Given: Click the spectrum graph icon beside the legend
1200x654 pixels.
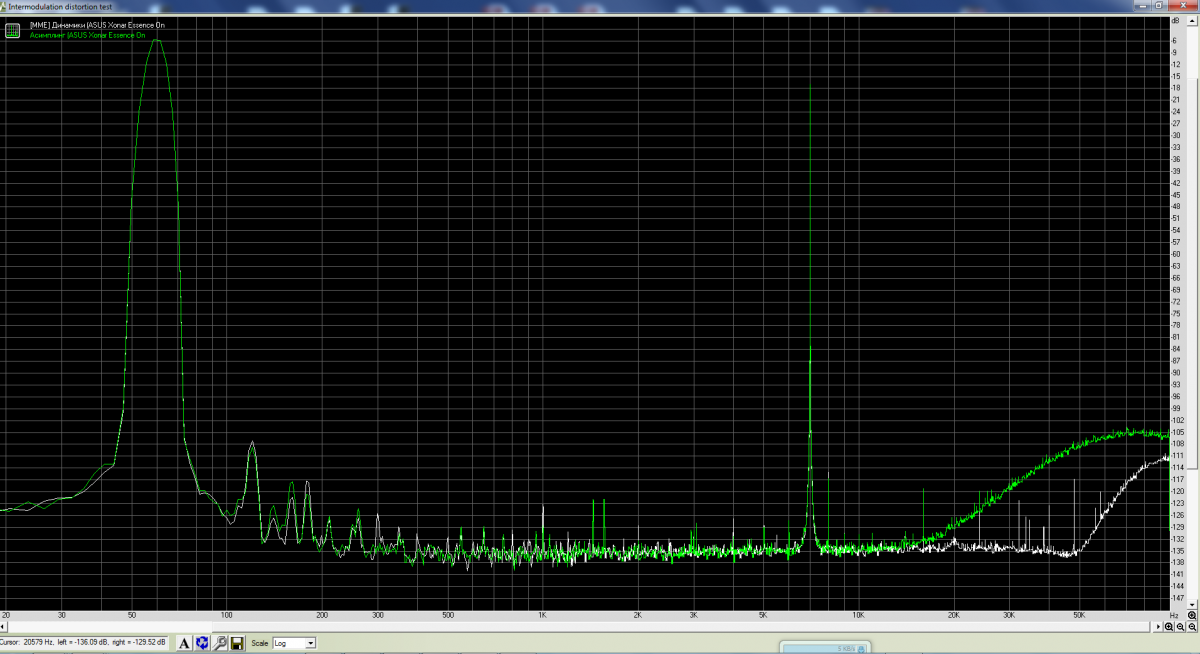Looking at the screenshot, I should tap(12, 31).
